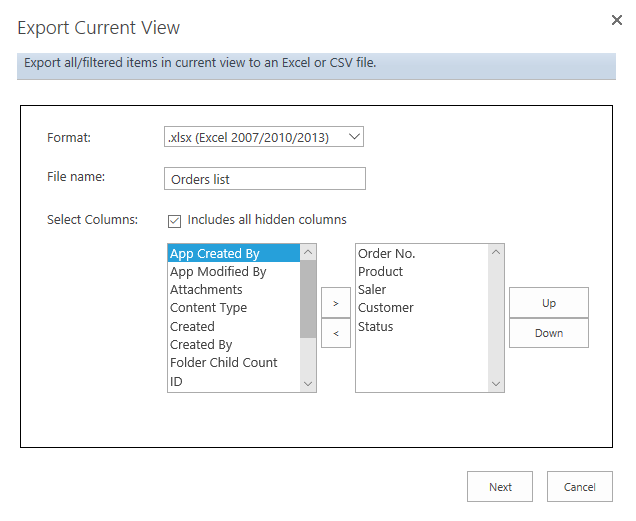
Task: Click down arrow of available columns scrollbar
Action: click(x=308, y=383)
